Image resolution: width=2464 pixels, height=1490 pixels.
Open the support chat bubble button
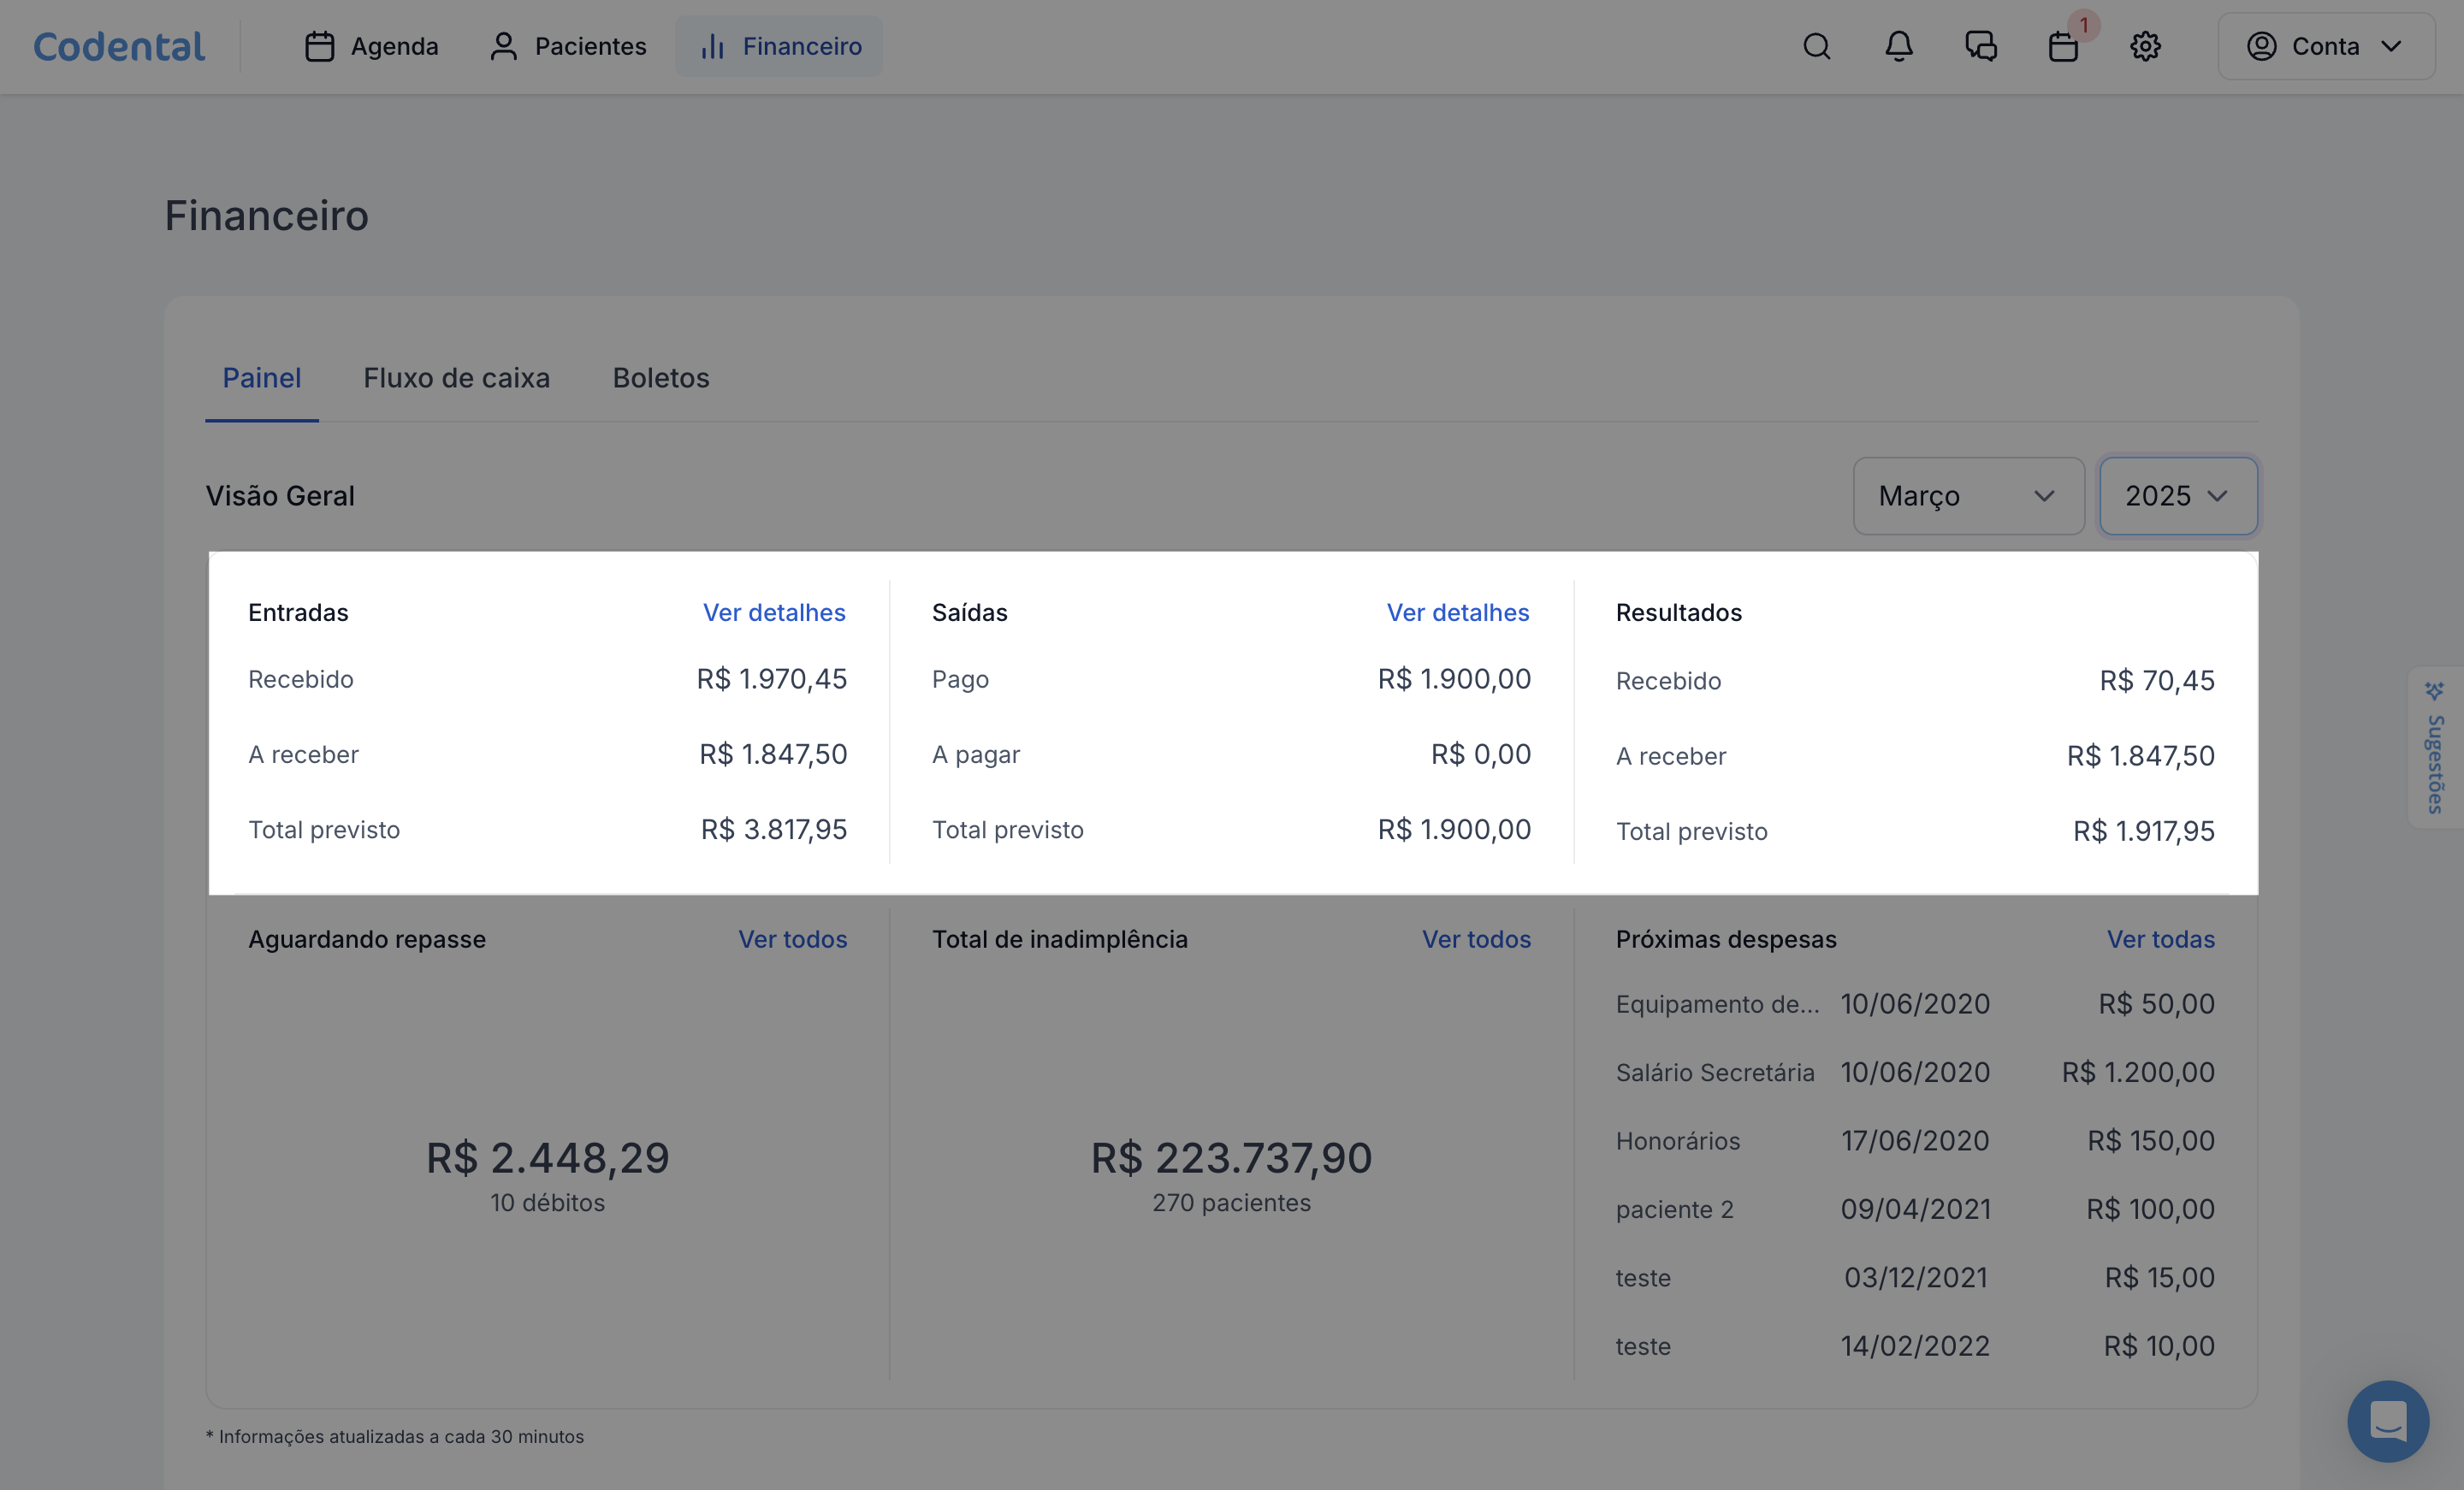[x=2387, y=1420]
